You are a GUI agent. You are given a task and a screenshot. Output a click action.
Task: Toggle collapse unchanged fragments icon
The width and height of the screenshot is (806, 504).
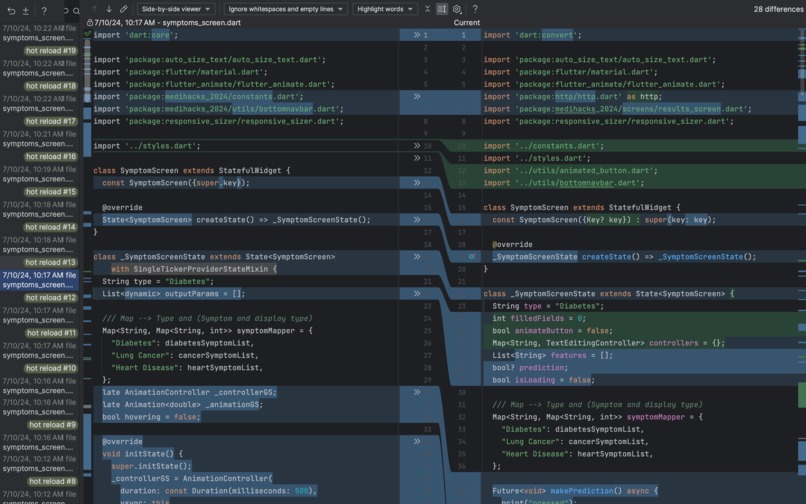pyautogui.click(x=427, y=9)
